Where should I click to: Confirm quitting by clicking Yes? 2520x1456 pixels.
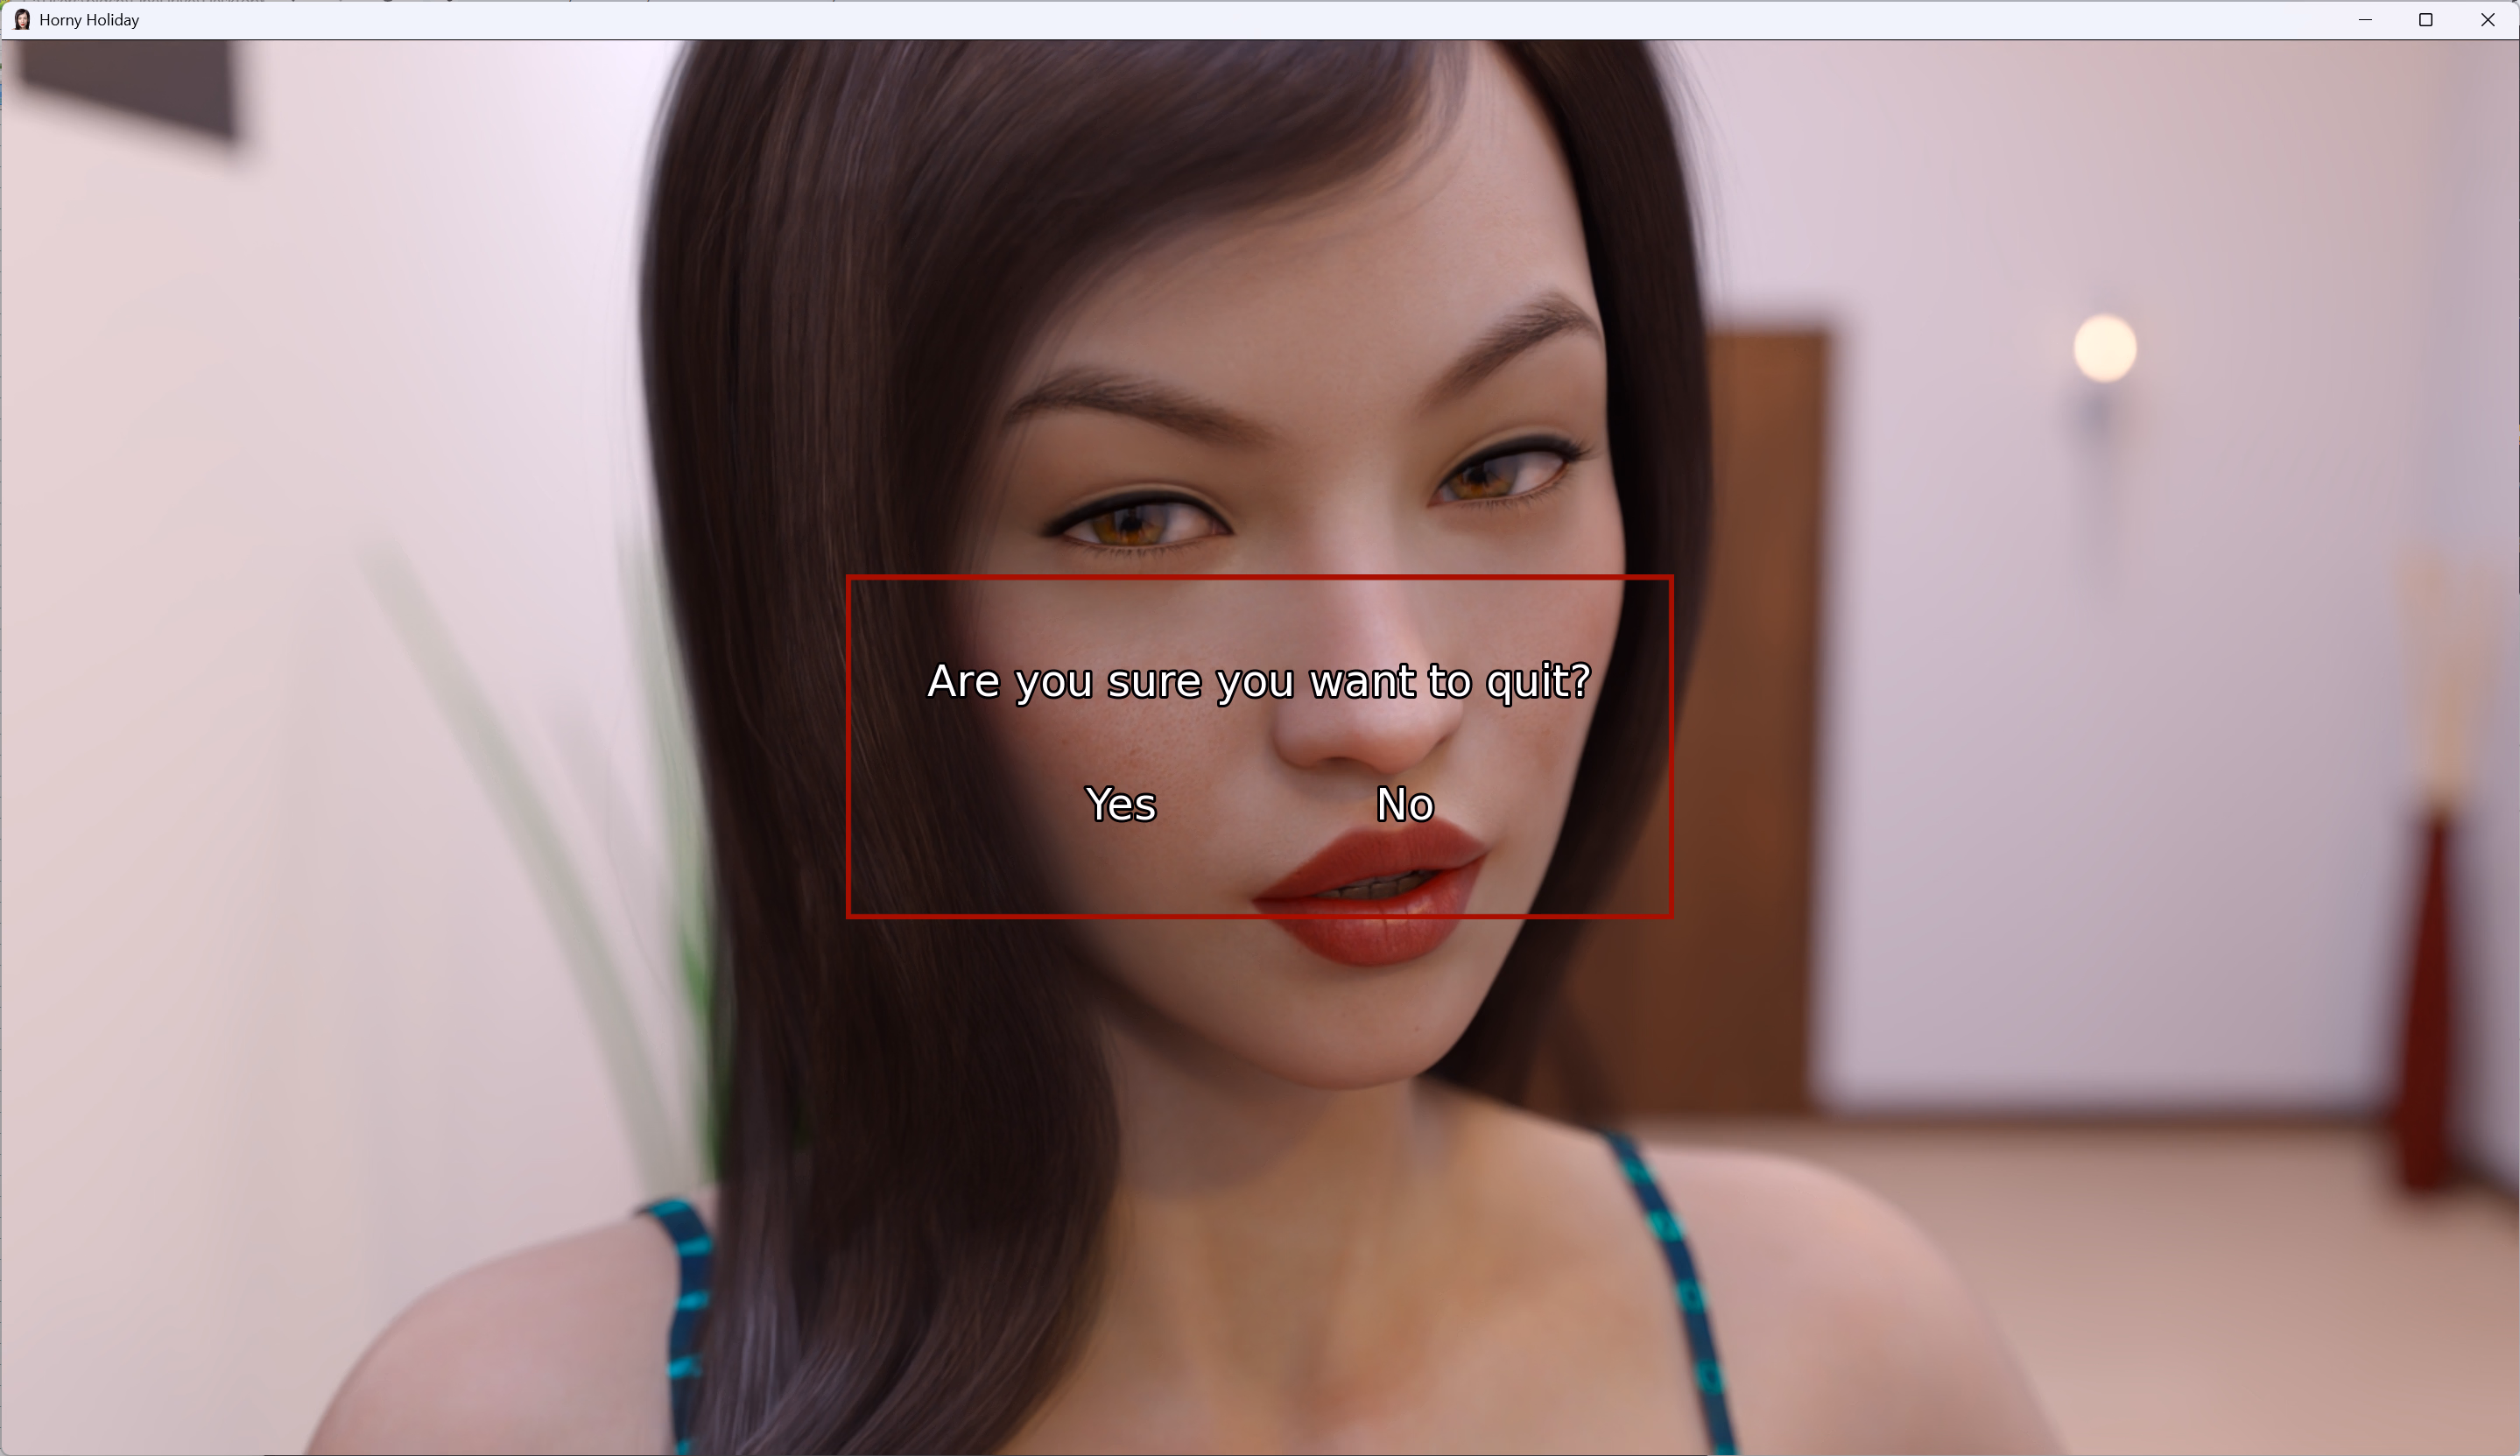click(1121, 805)
